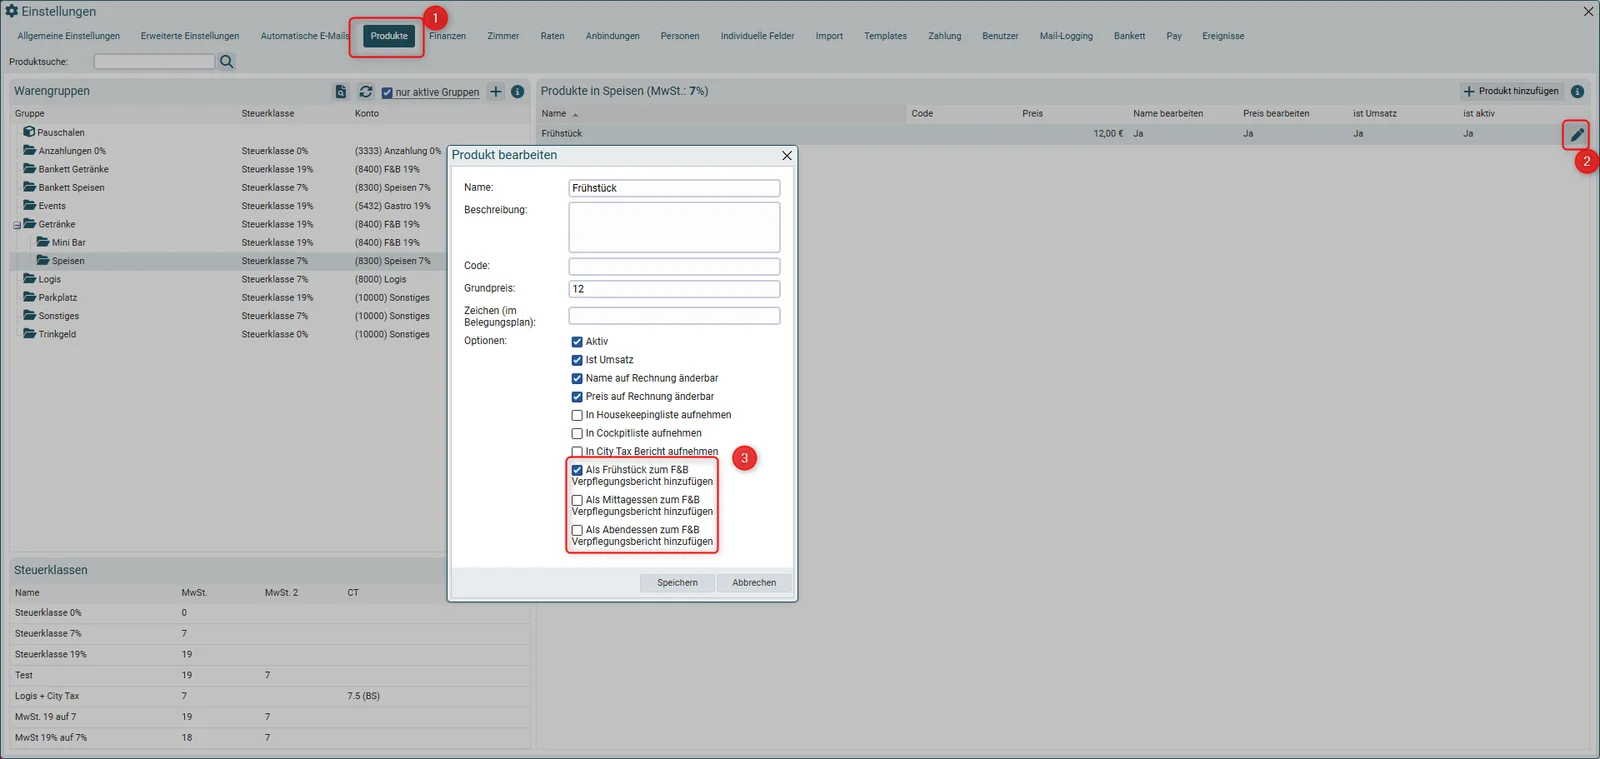Show info for the Produkte in Speisen panel
The width and height of the screenshot is (1600, 759).
point(1577,92)
